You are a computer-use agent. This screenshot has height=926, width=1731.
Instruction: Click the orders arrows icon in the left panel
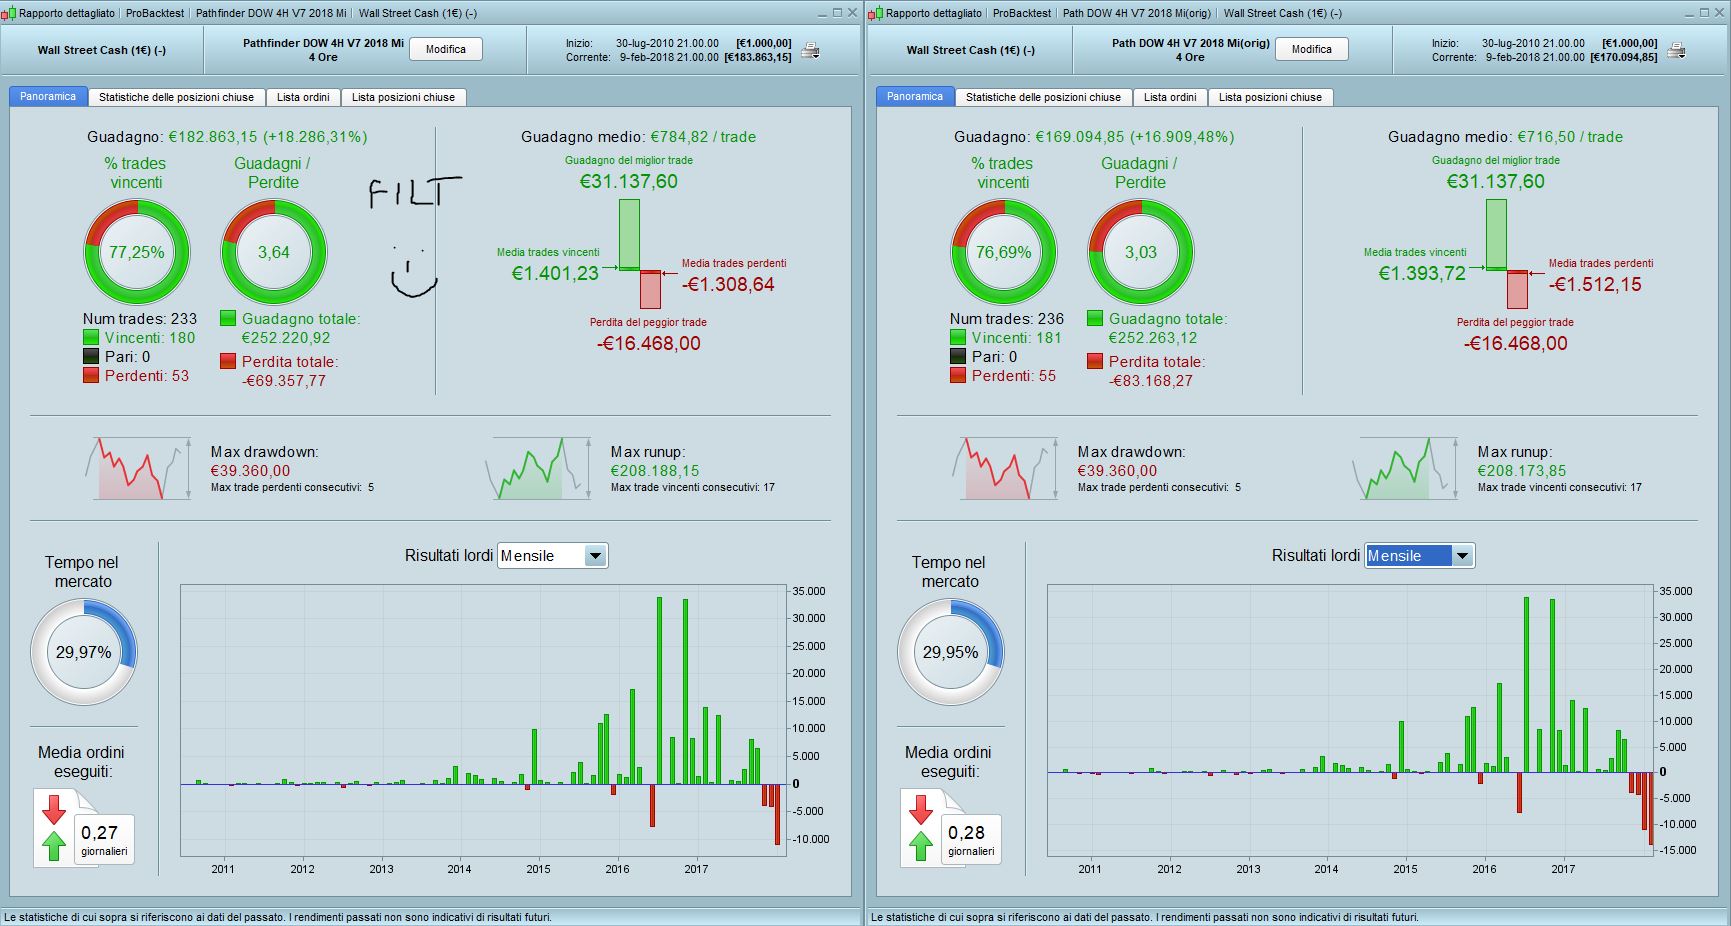coord(54,828)
